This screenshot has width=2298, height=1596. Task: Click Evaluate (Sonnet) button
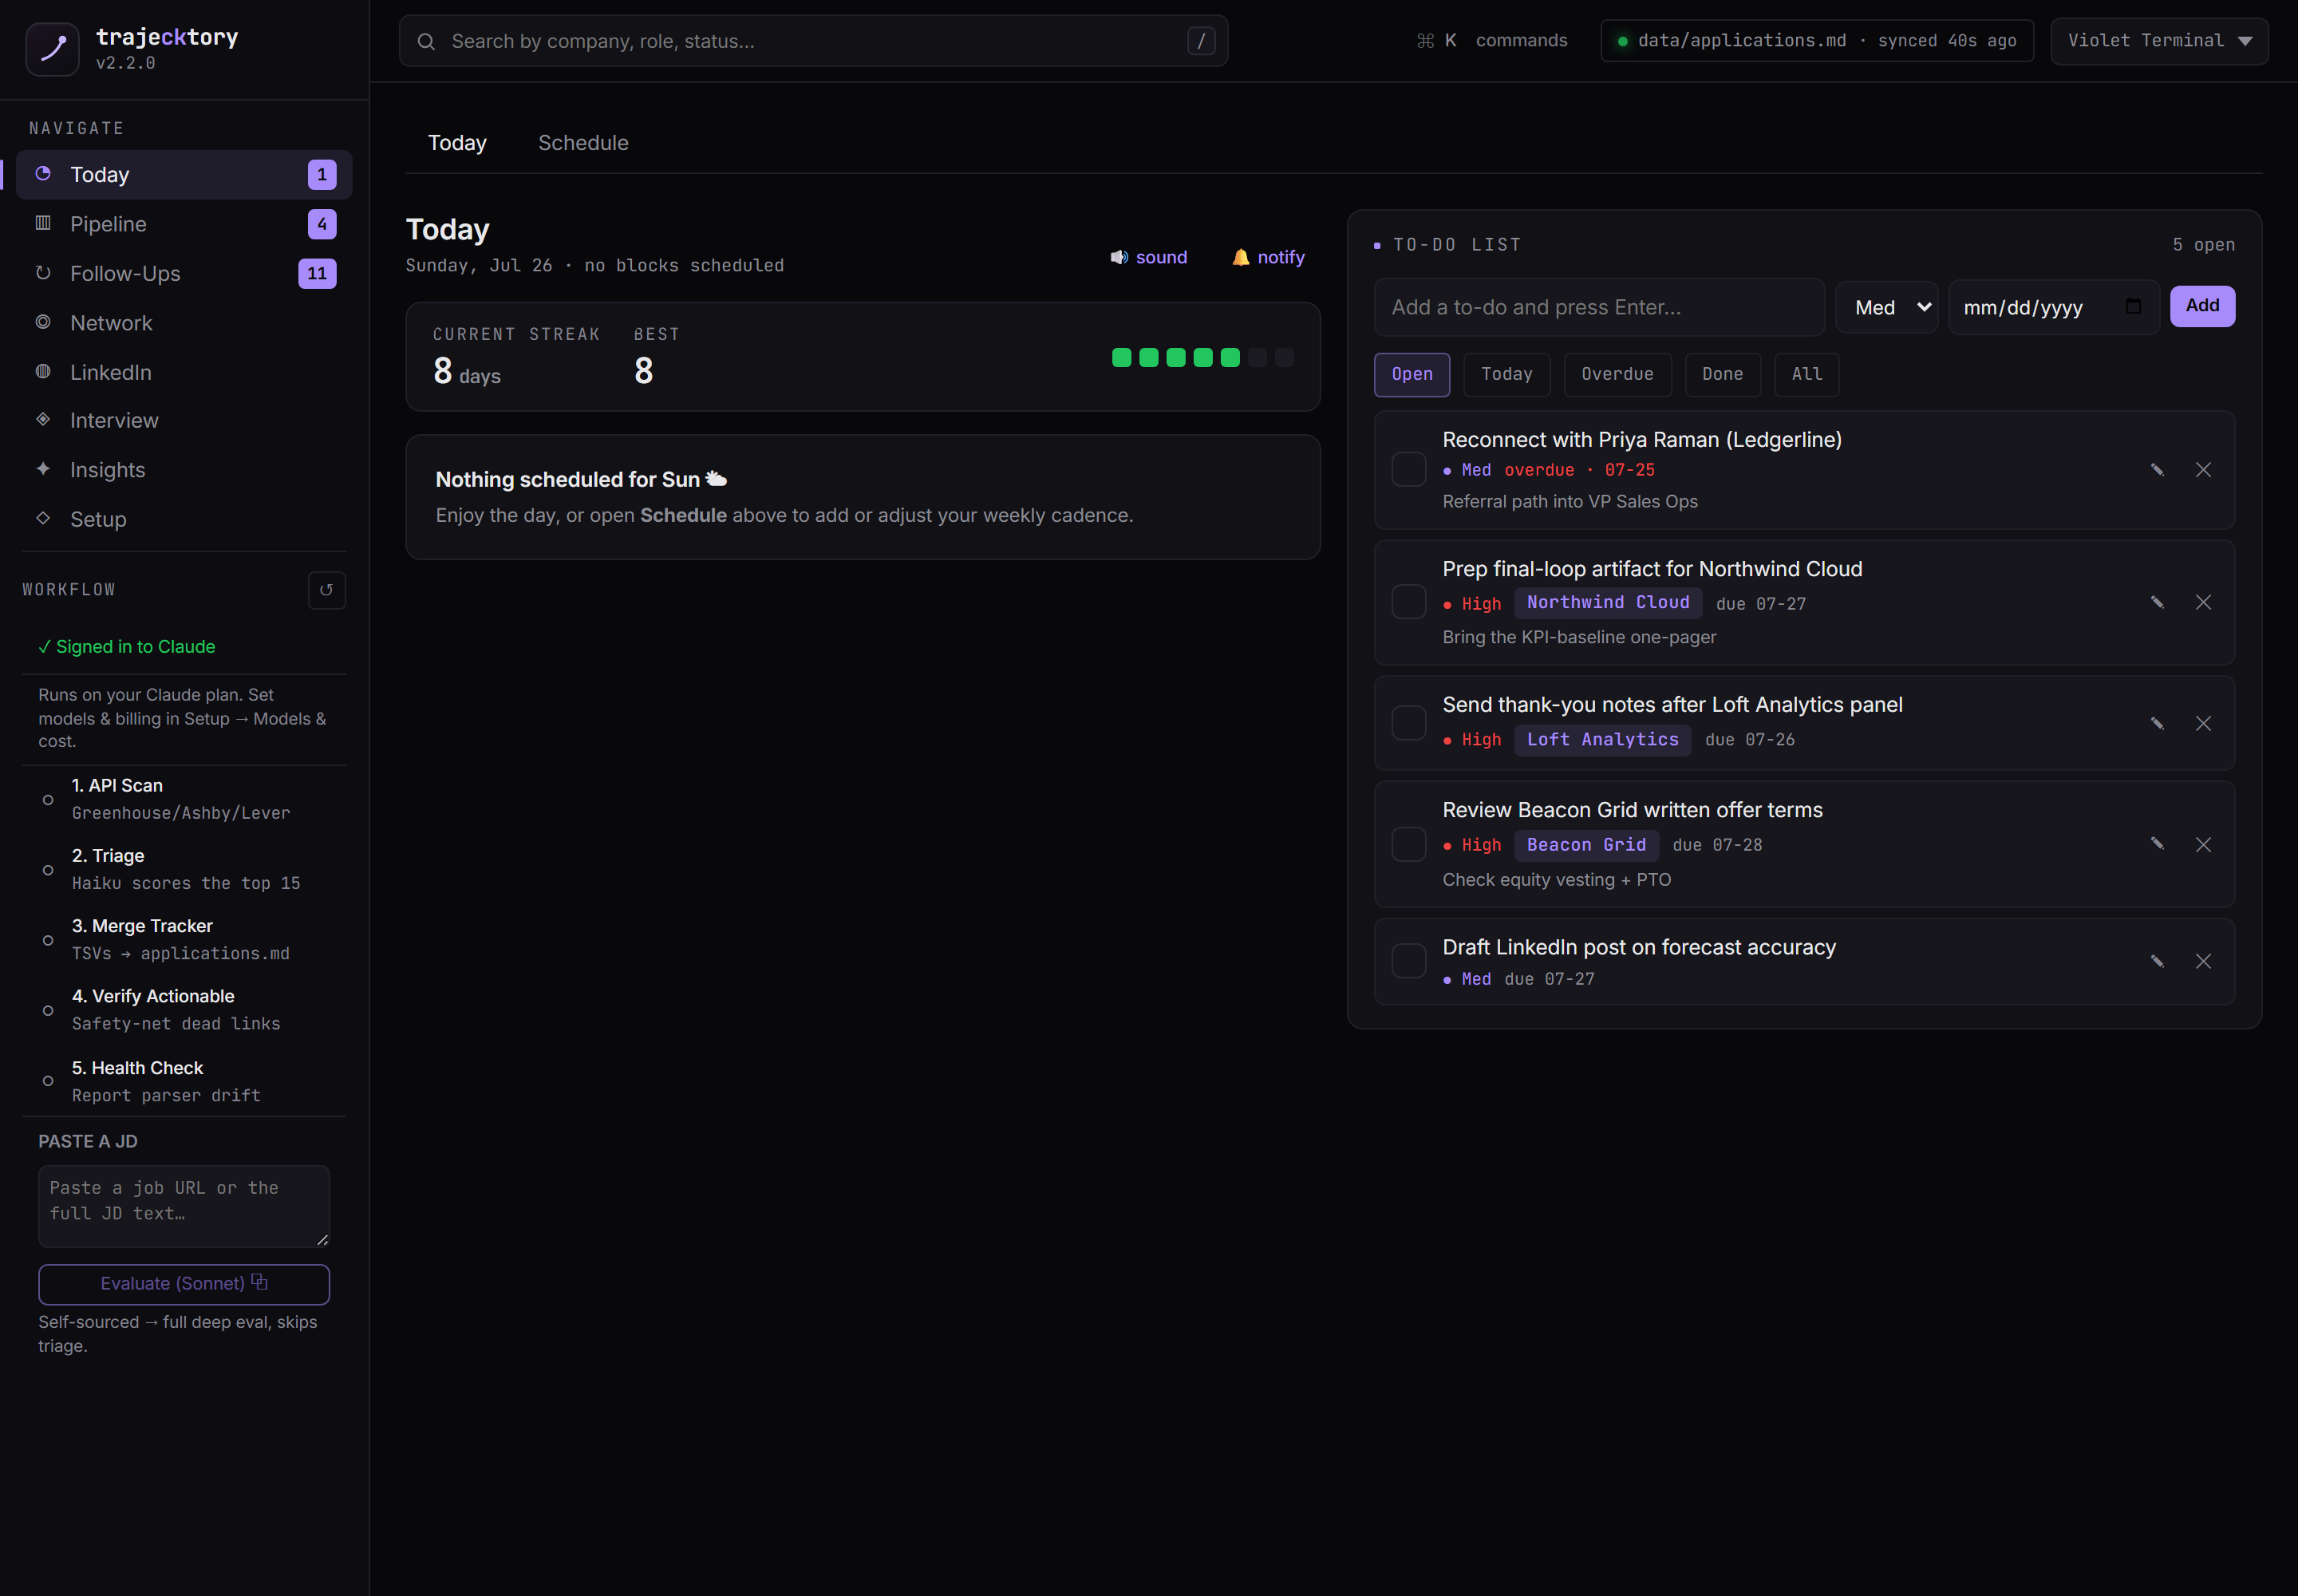coord(184,1284)
